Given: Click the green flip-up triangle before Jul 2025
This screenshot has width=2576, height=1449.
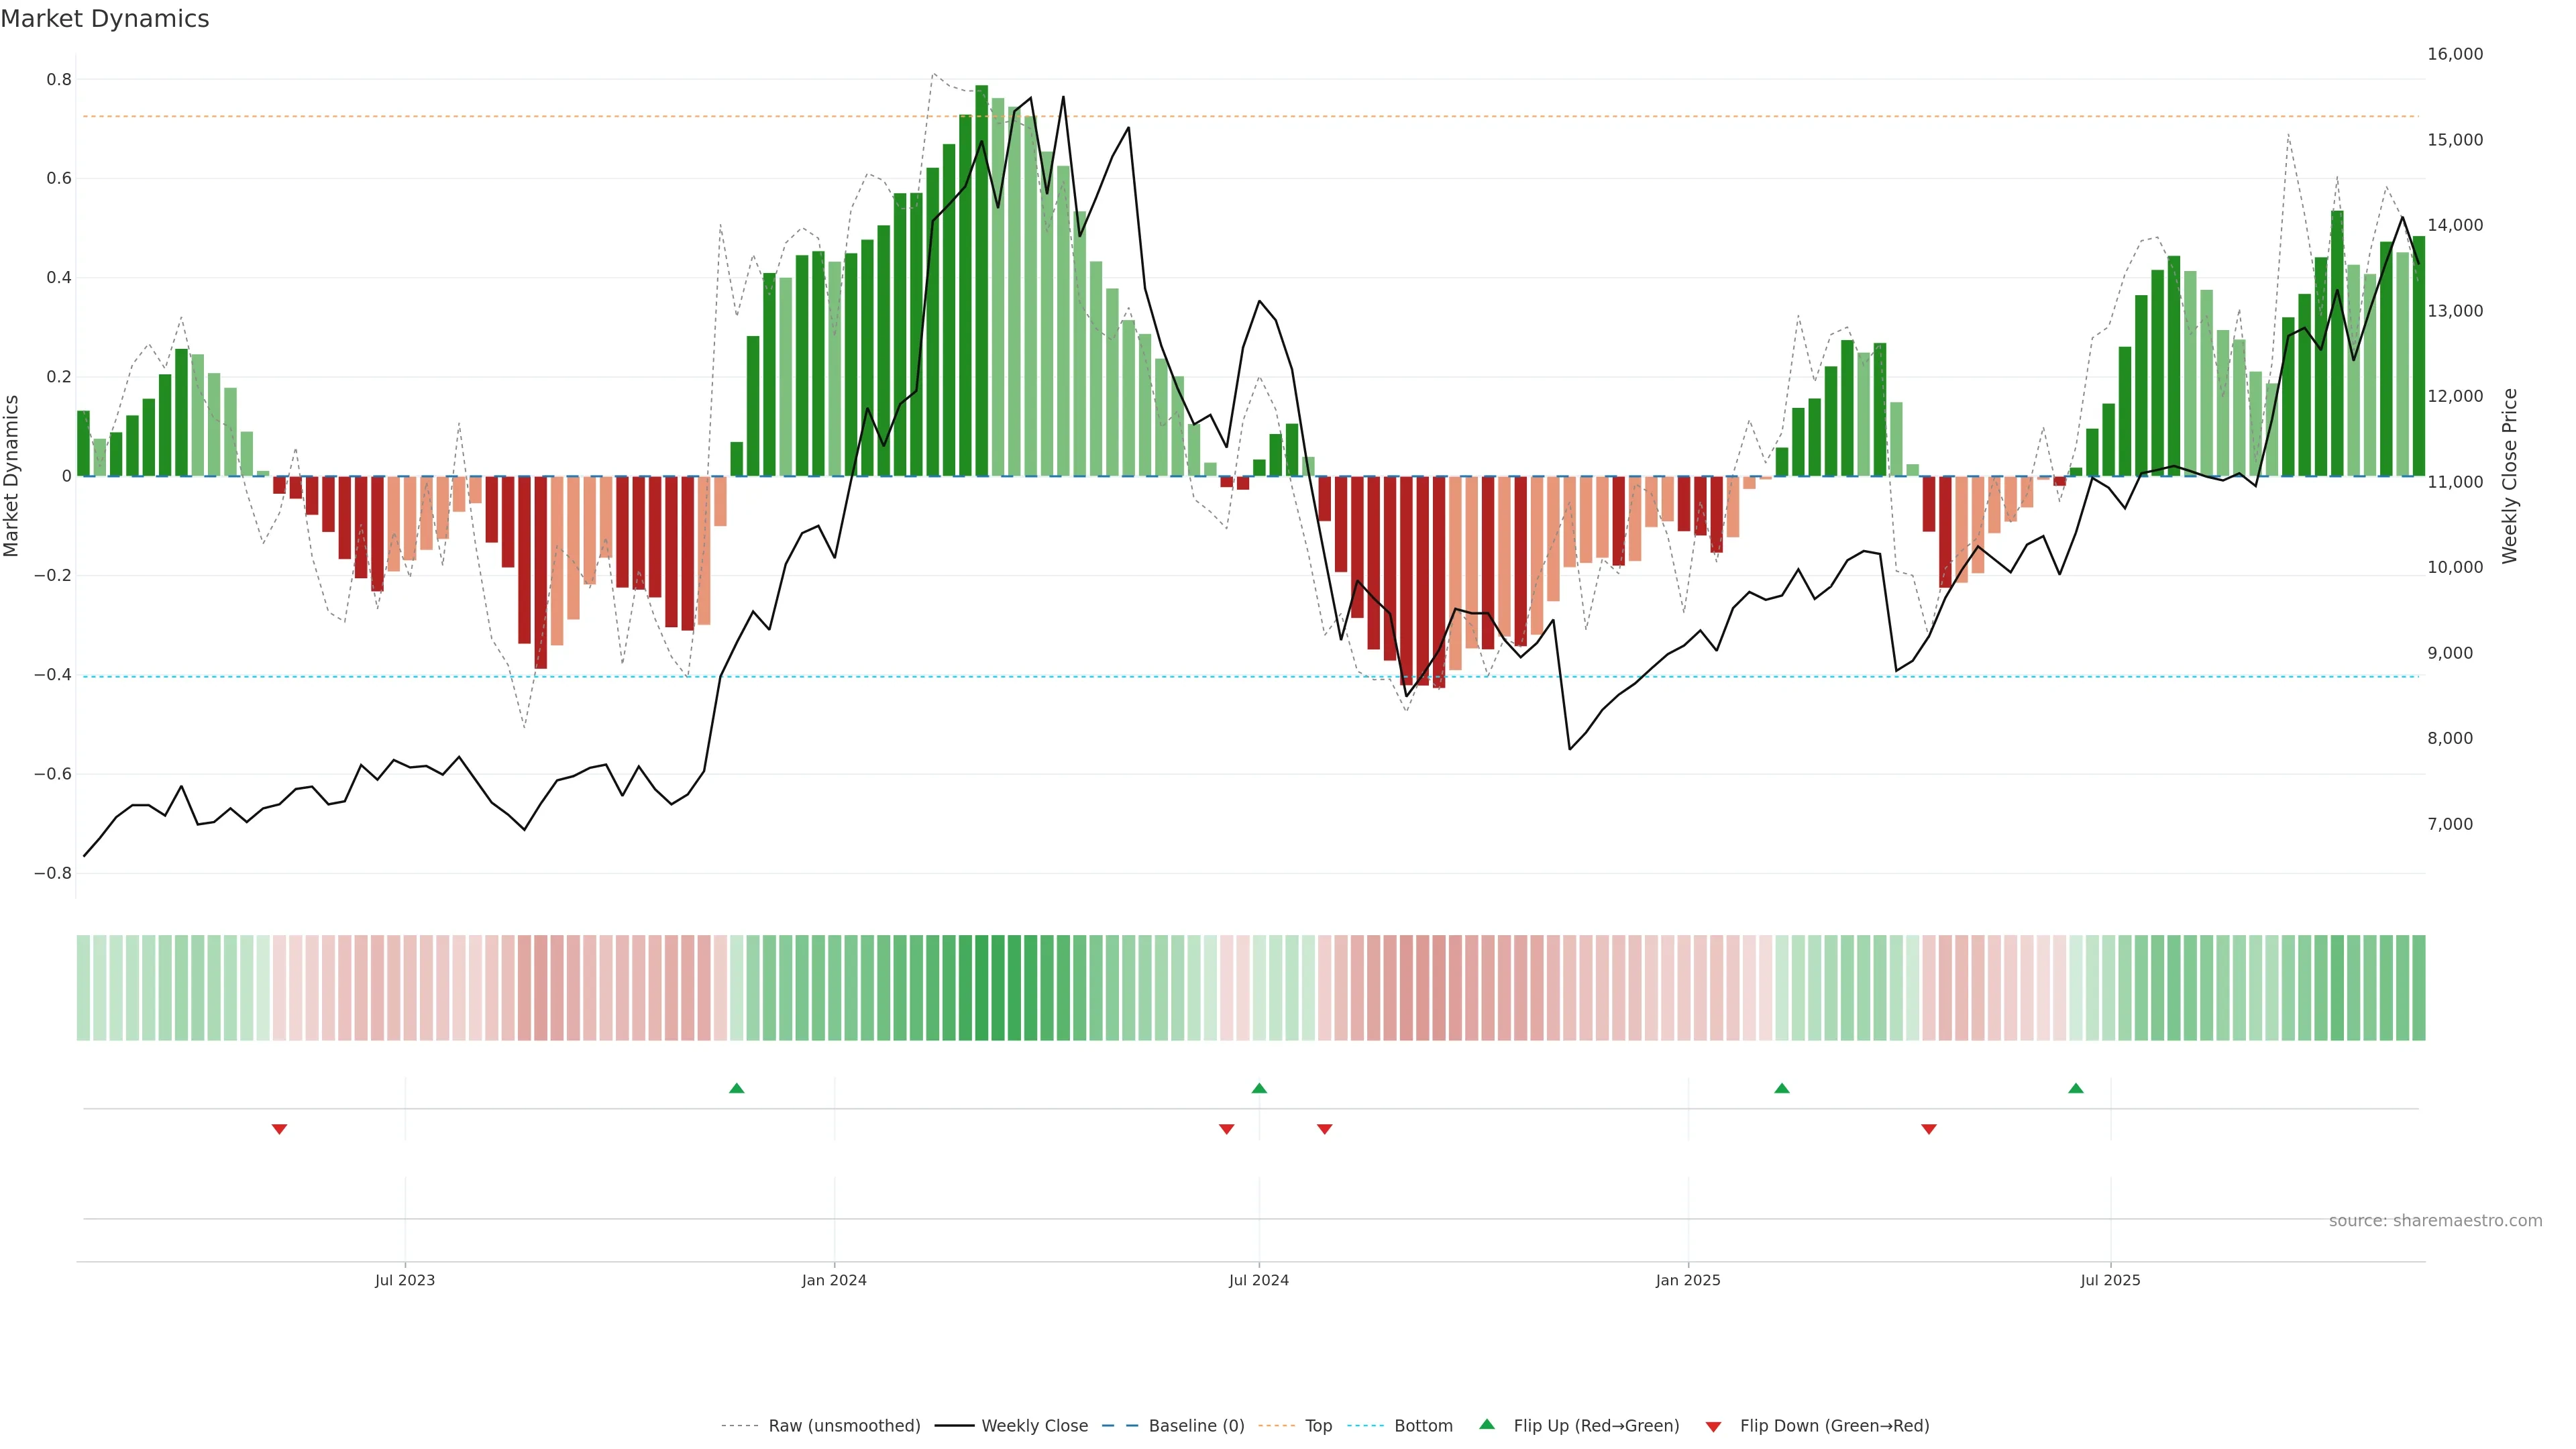Looking at the screenshot, I should coord(2076,1088).
